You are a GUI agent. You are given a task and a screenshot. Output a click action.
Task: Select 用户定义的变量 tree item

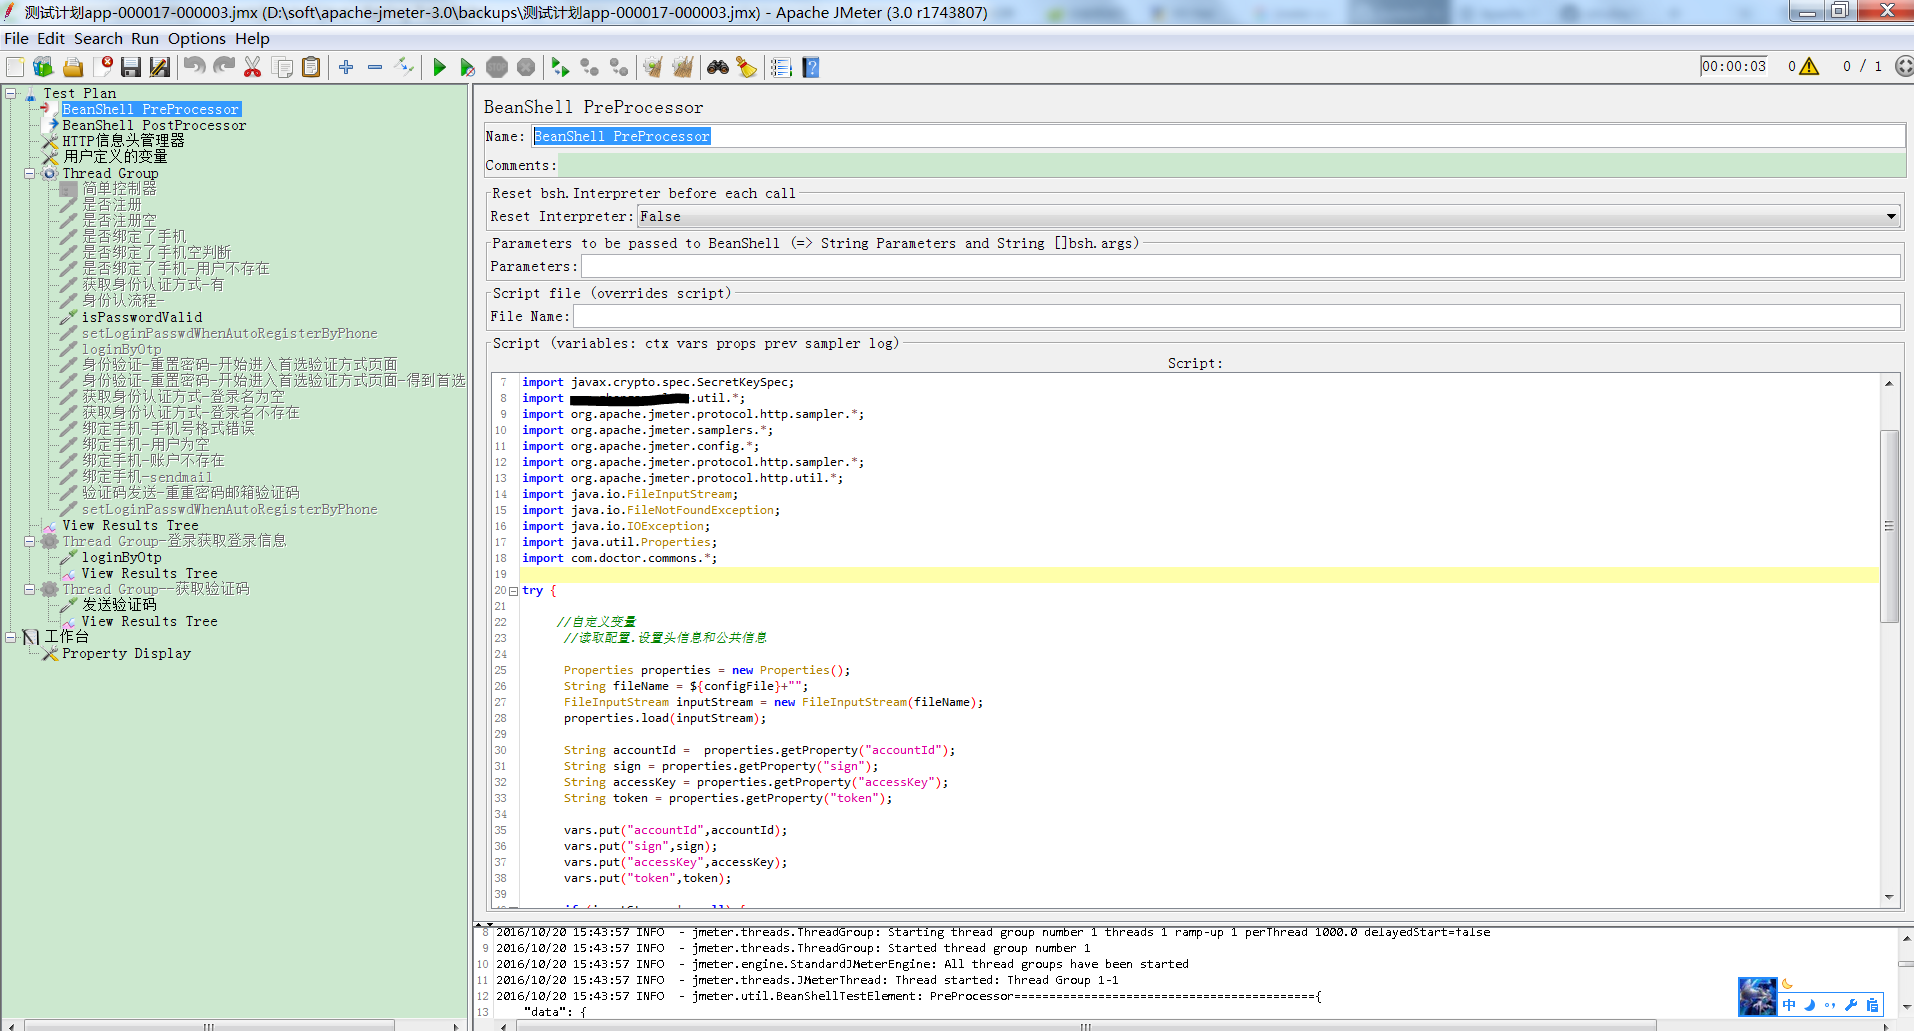pos(115,157)
